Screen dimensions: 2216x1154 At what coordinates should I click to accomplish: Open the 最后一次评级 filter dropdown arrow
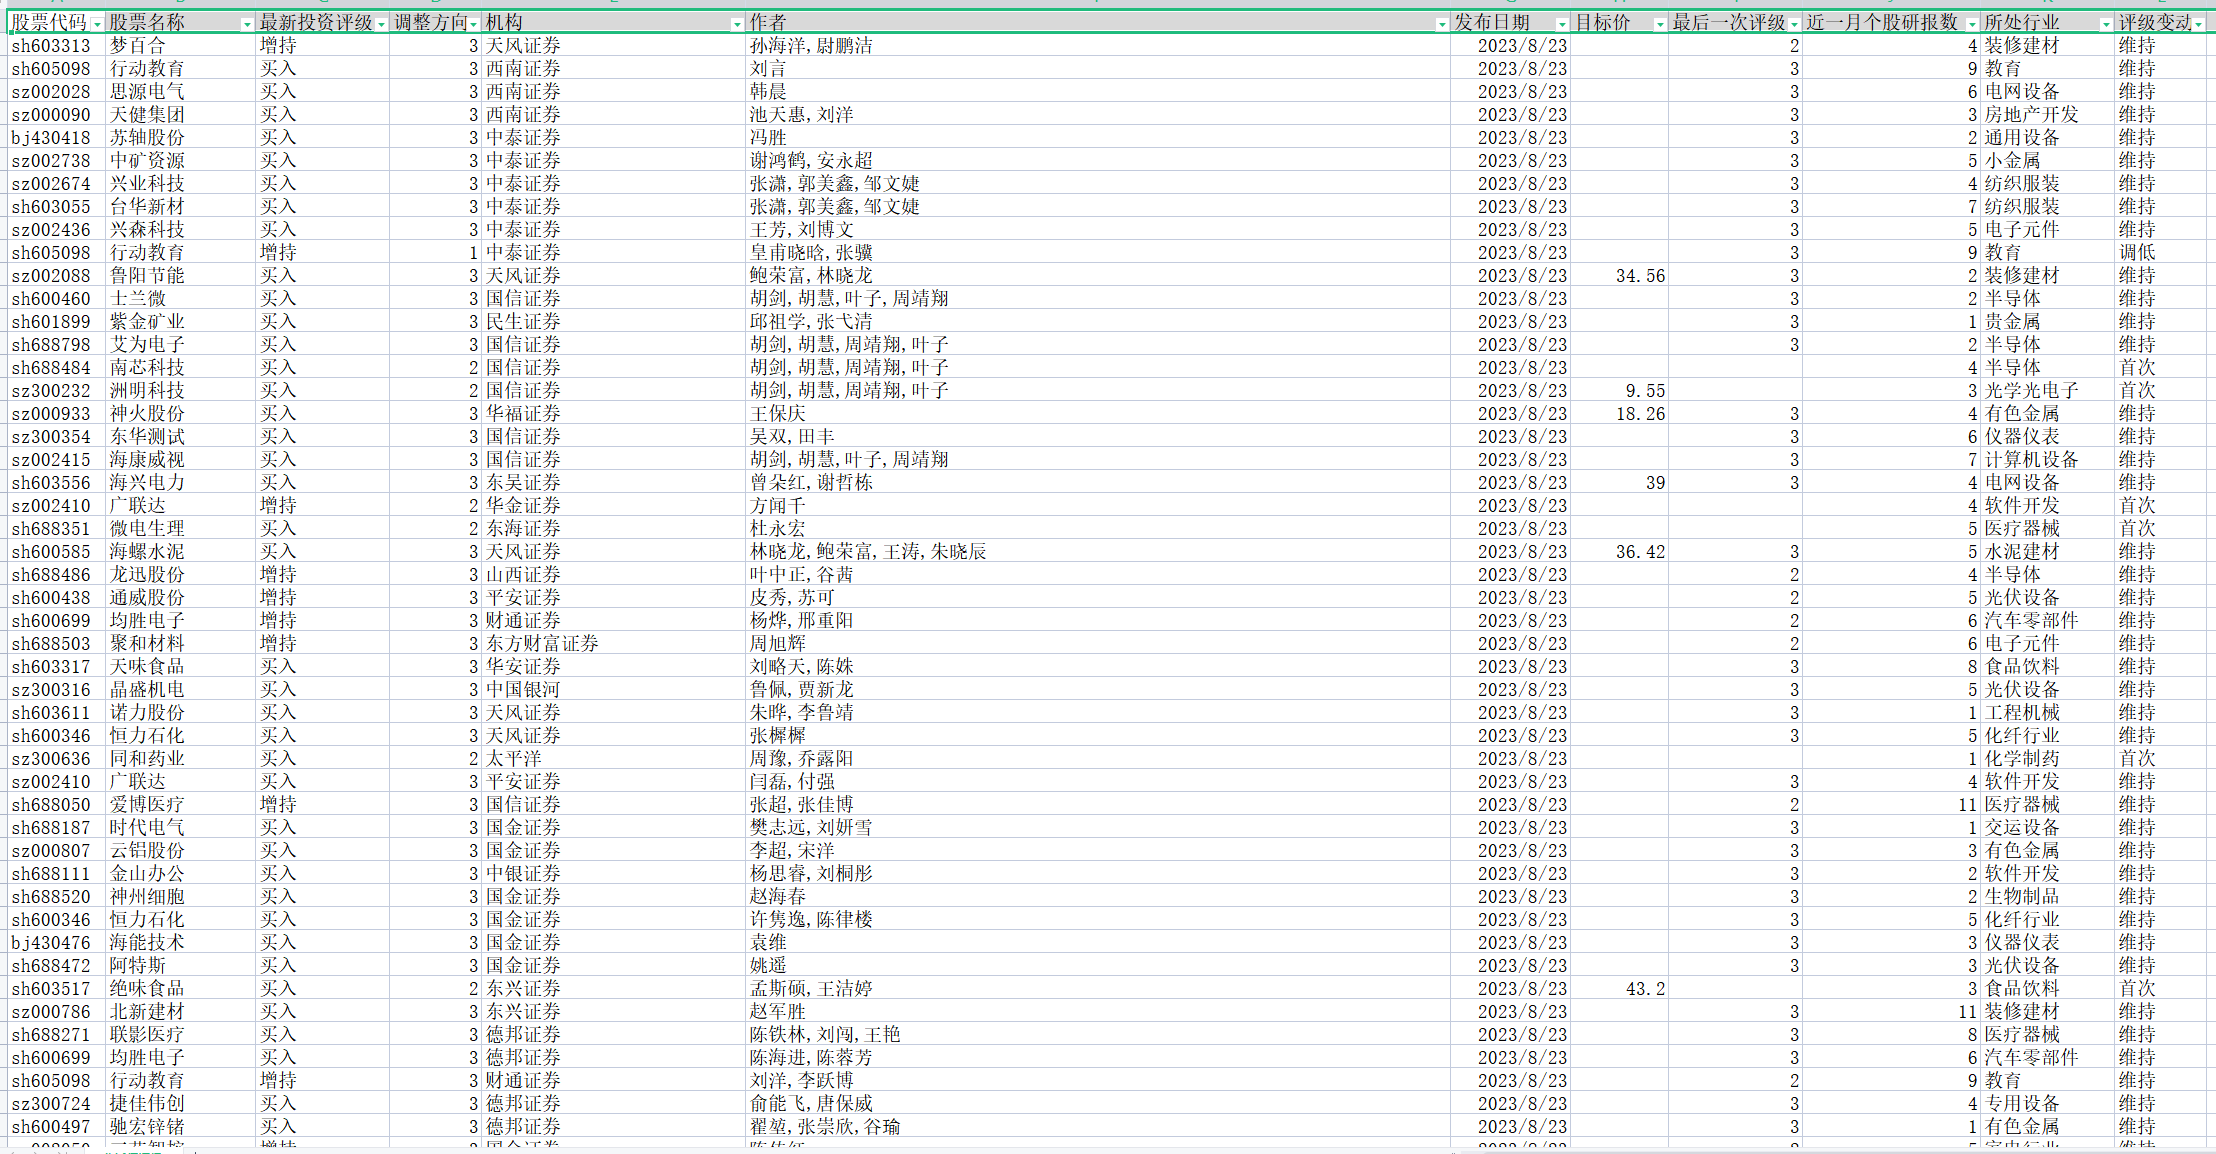[x=1794, y=24]
